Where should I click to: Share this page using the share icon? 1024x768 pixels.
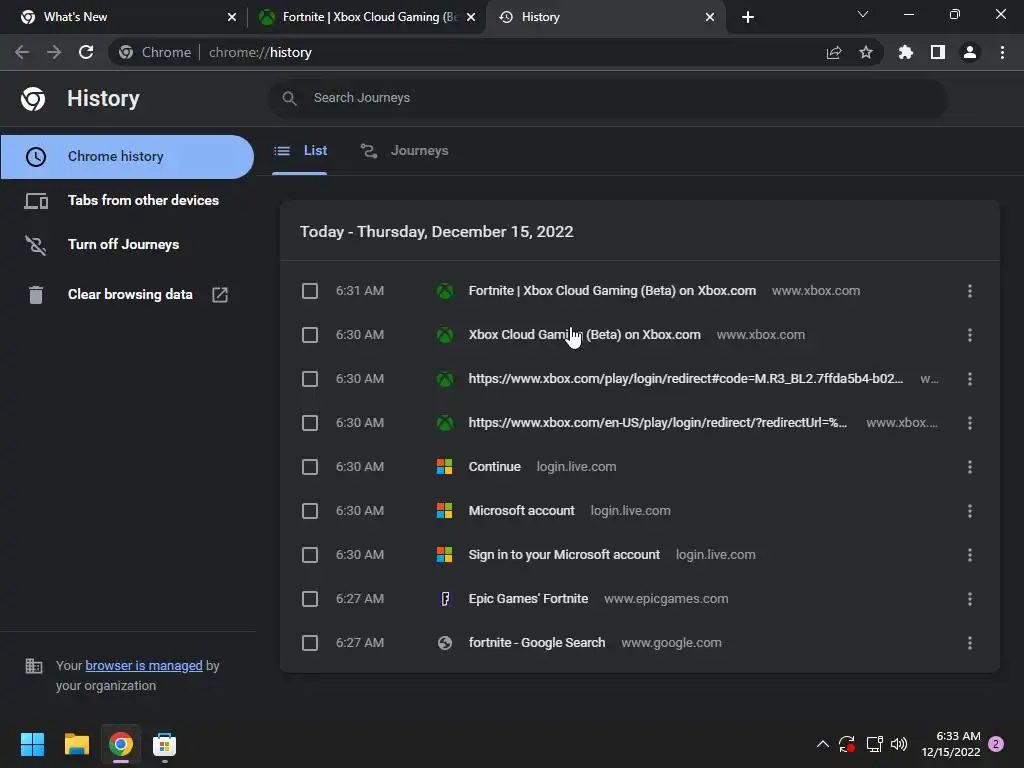pyautogui.click(x=834, y=52)
